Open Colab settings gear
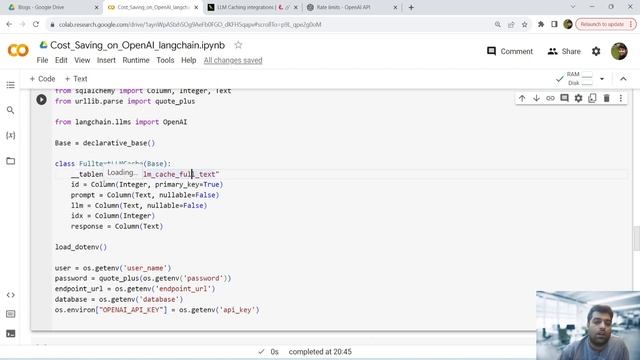Image resolution: width=640 pixels, height=360 pixels. (x=596, y=51)
